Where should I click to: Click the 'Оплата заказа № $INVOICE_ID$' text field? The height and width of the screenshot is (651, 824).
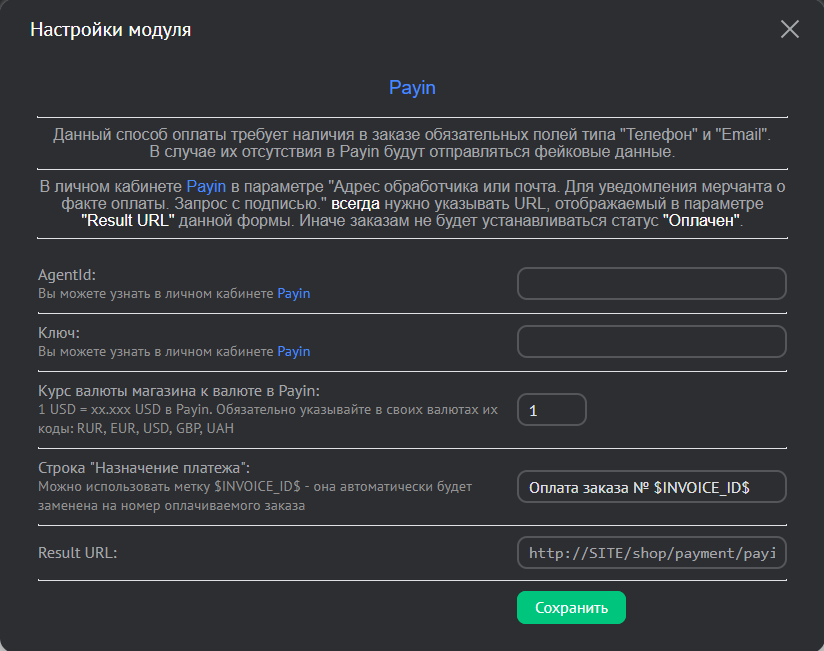click(651, 487)
